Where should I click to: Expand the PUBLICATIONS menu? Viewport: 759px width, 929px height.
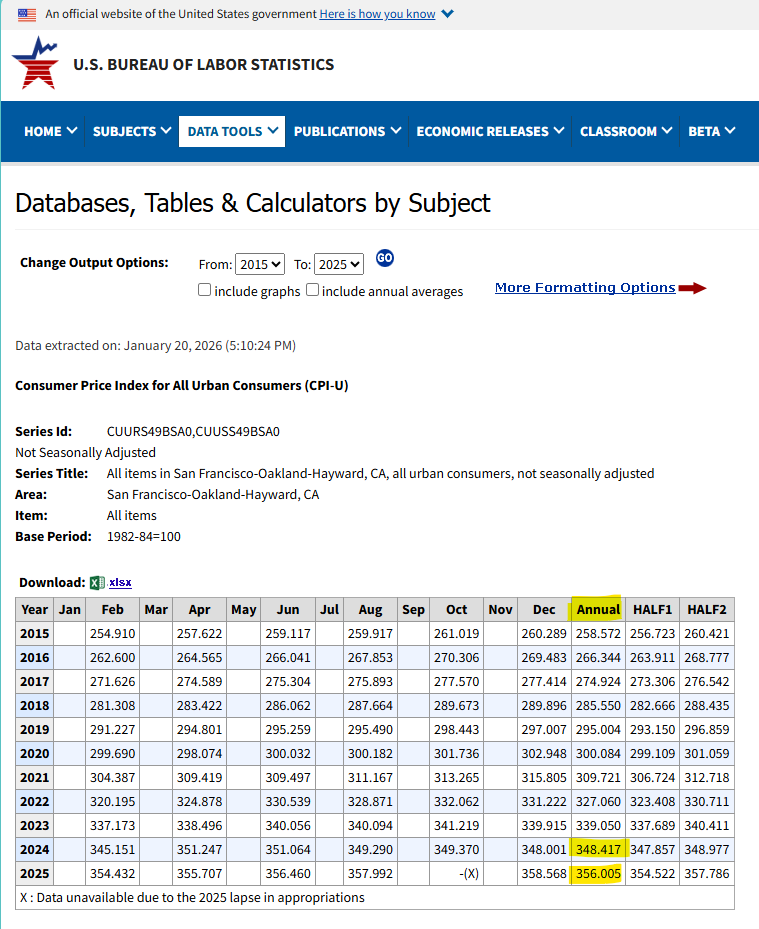point(347,131)
